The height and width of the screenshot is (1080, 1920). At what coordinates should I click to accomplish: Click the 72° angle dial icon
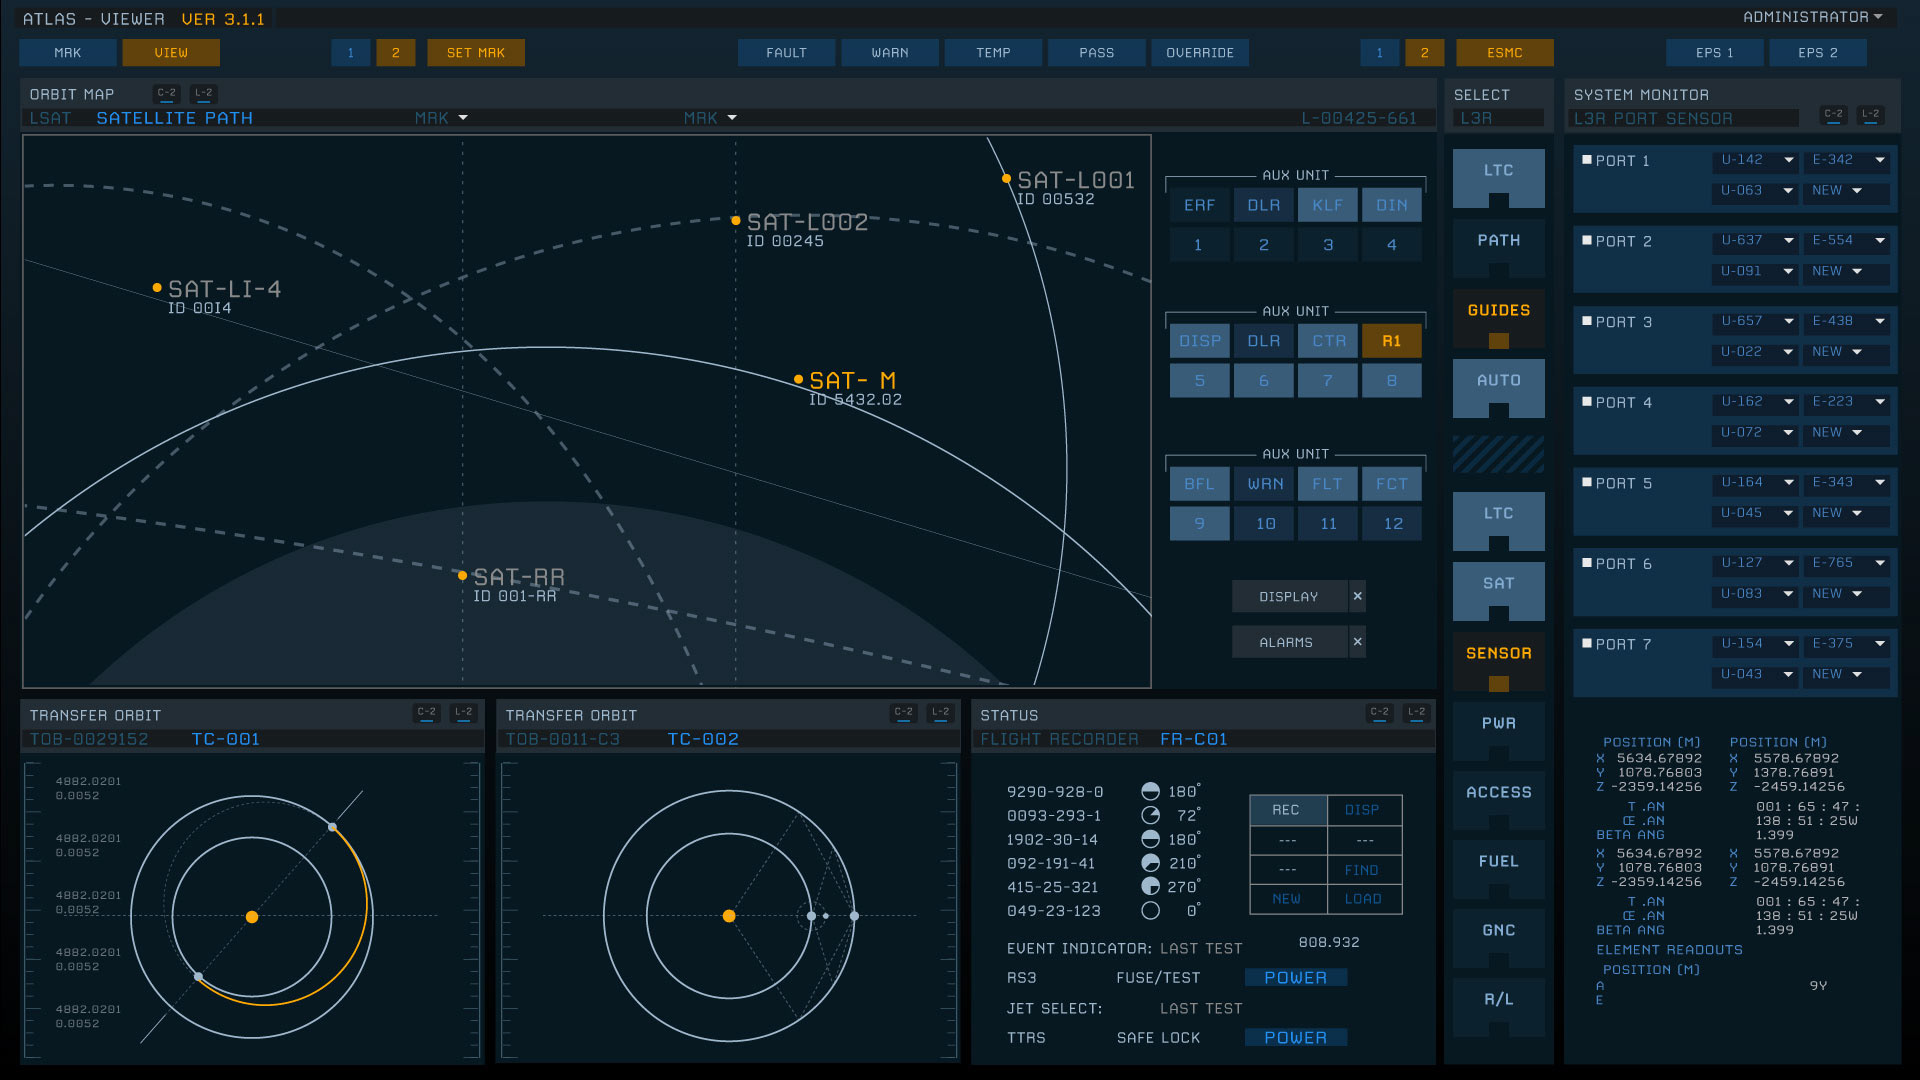click(1150, 815)
